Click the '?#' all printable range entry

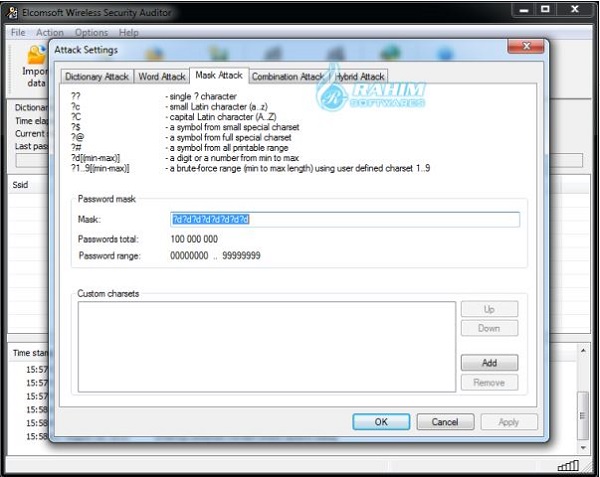click(x=76, y=148)
